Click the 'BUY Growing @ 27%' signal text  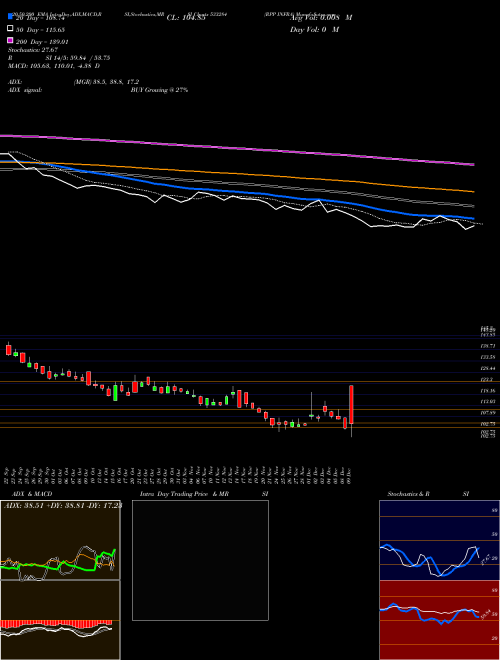click(159, 90)
